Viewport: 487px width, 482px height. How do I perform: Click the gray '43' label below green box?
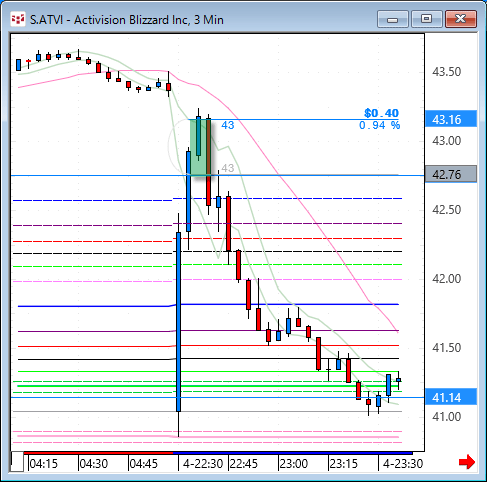tap(228, 168)
